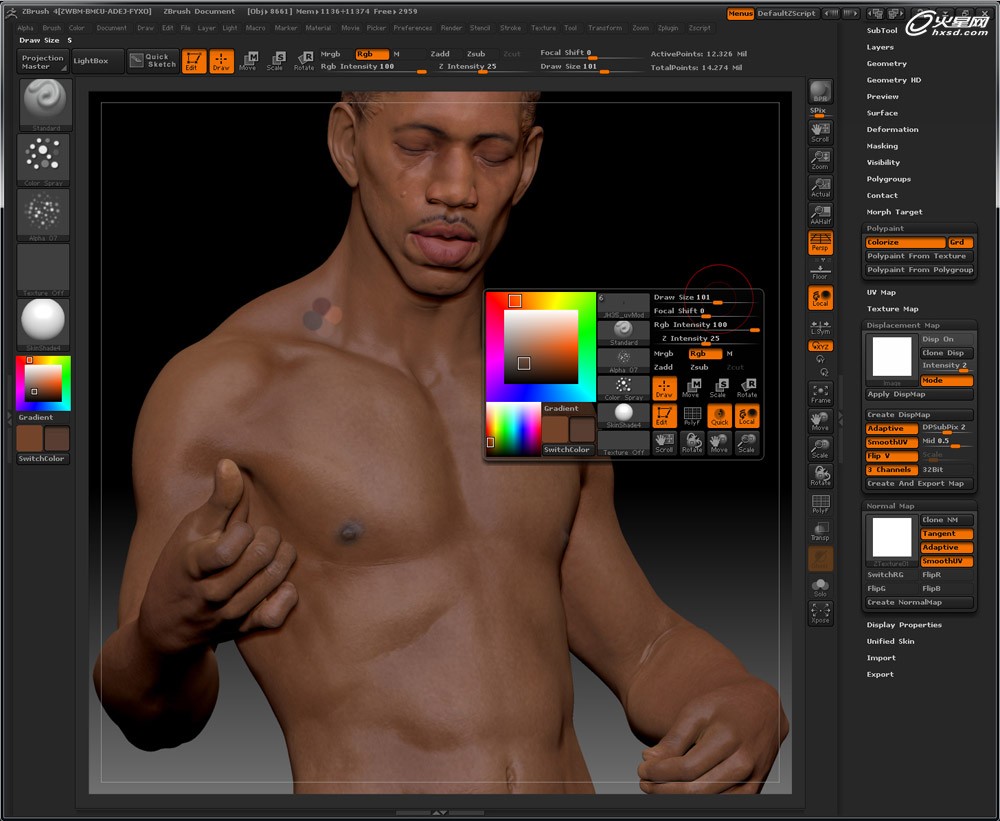Set Actual size view on right shelf
The width and height of the screenshot is (1000, 821).
click(820, 188)
